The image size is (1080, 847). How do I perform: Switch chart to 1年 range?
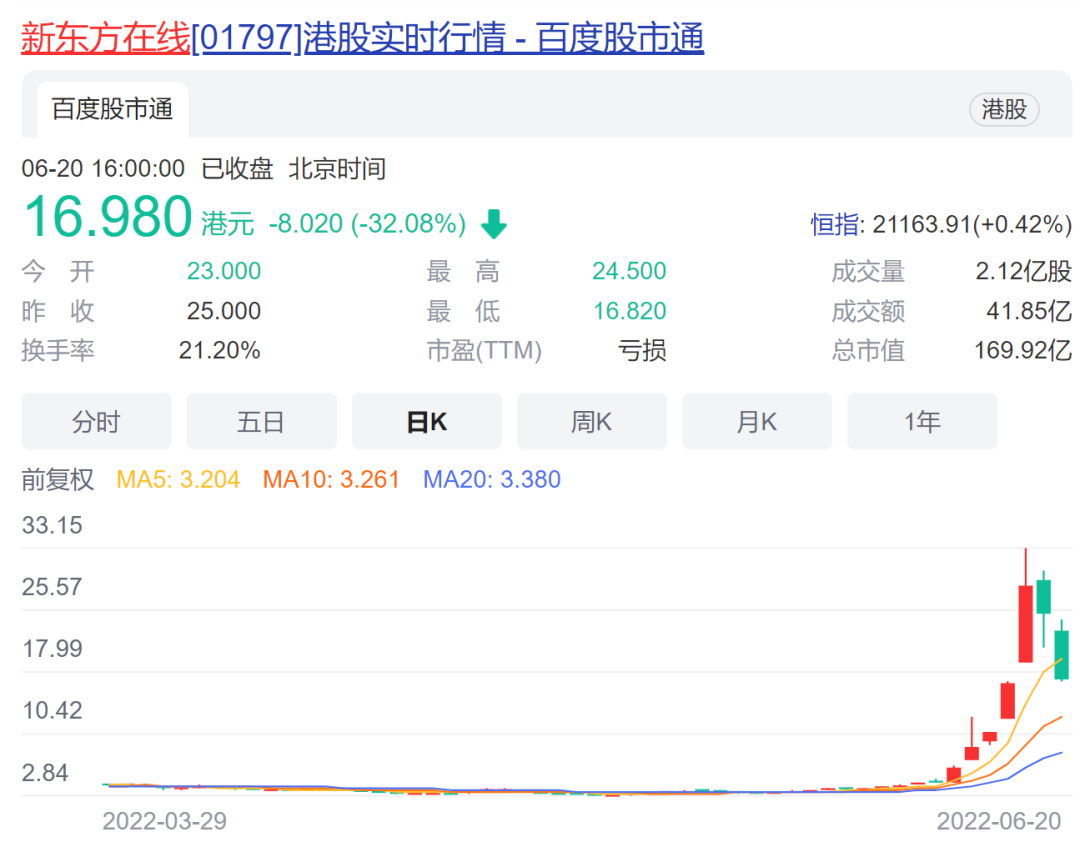coord(921,421)
